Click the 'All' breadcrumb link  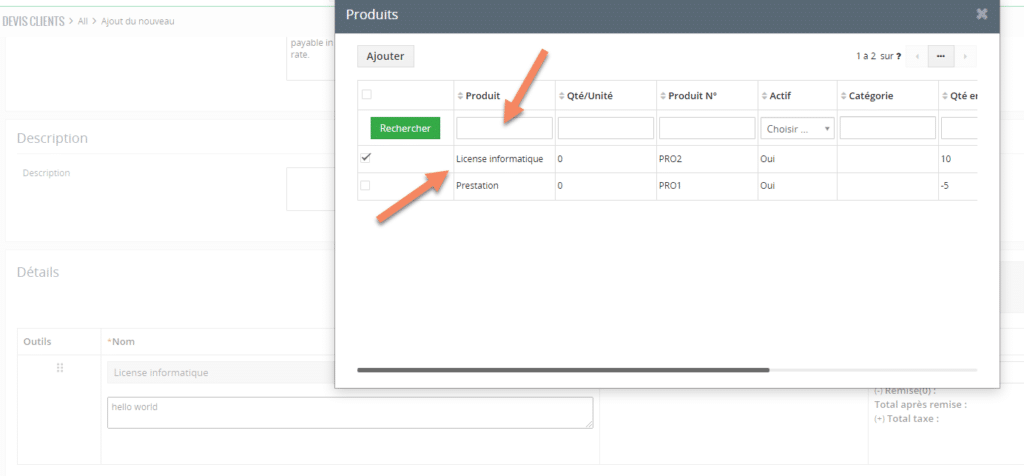coord(82,21)
